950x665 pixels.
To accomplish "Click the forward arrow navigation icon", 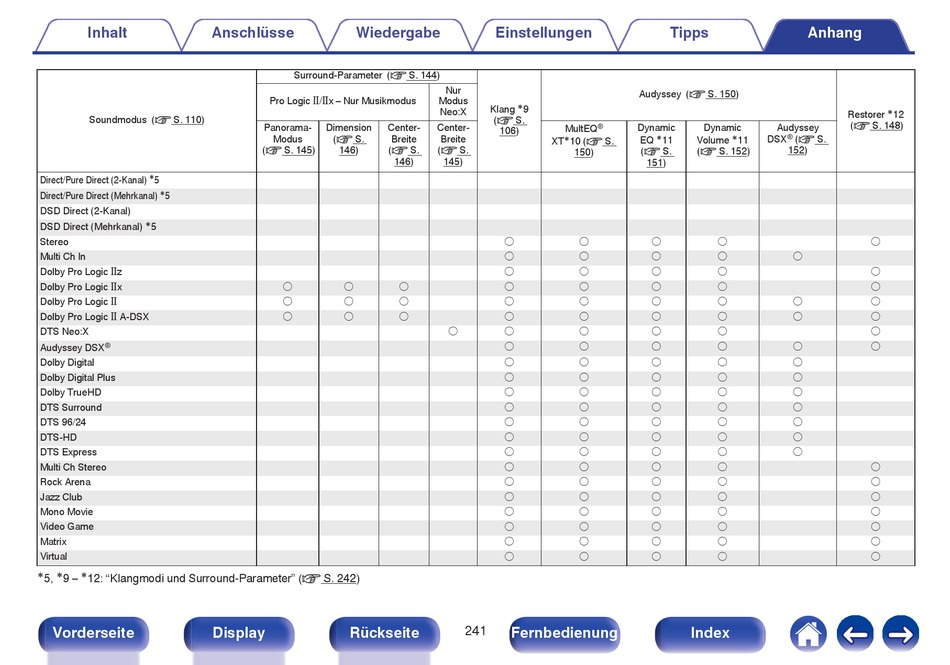I will coord(900,634).
